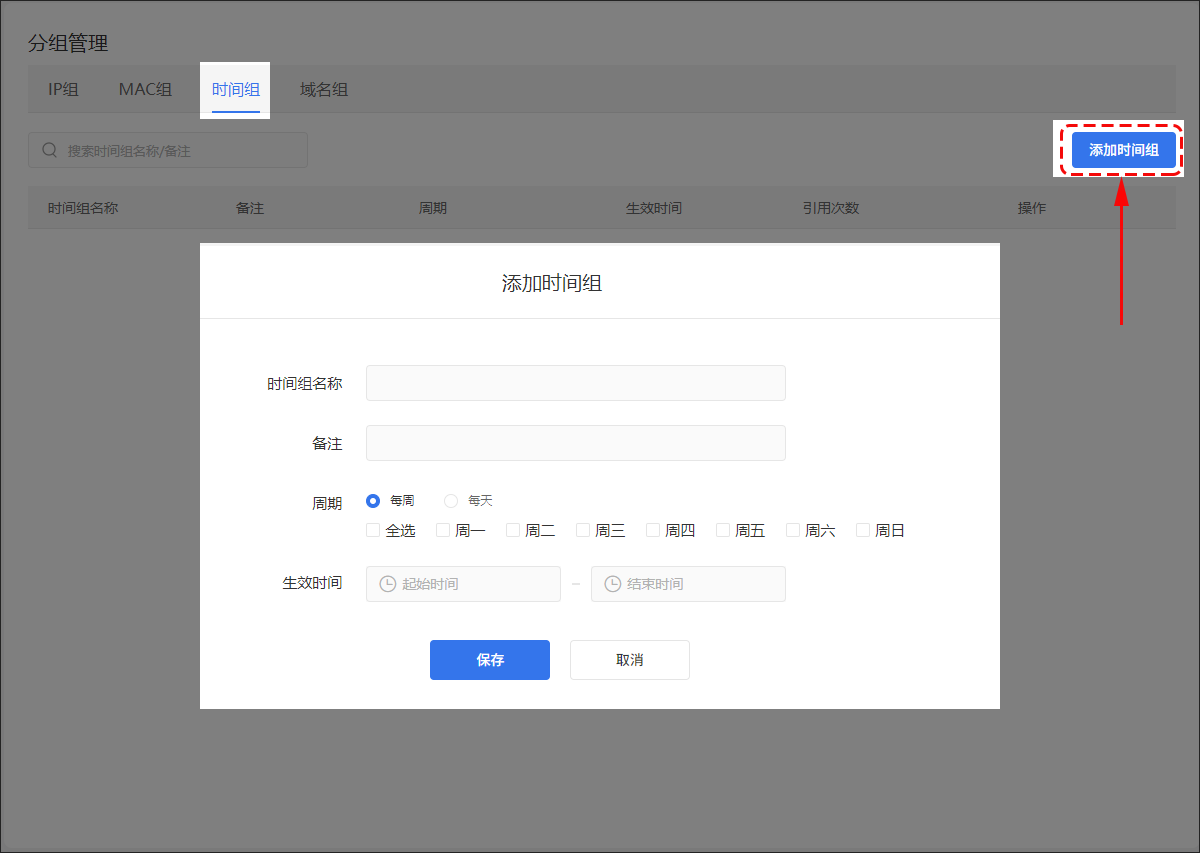Tick the 周二 Tuesday checkbox
Viewport: 1200px width, 853px height.
pyautogui.click(x=513, y=530)
